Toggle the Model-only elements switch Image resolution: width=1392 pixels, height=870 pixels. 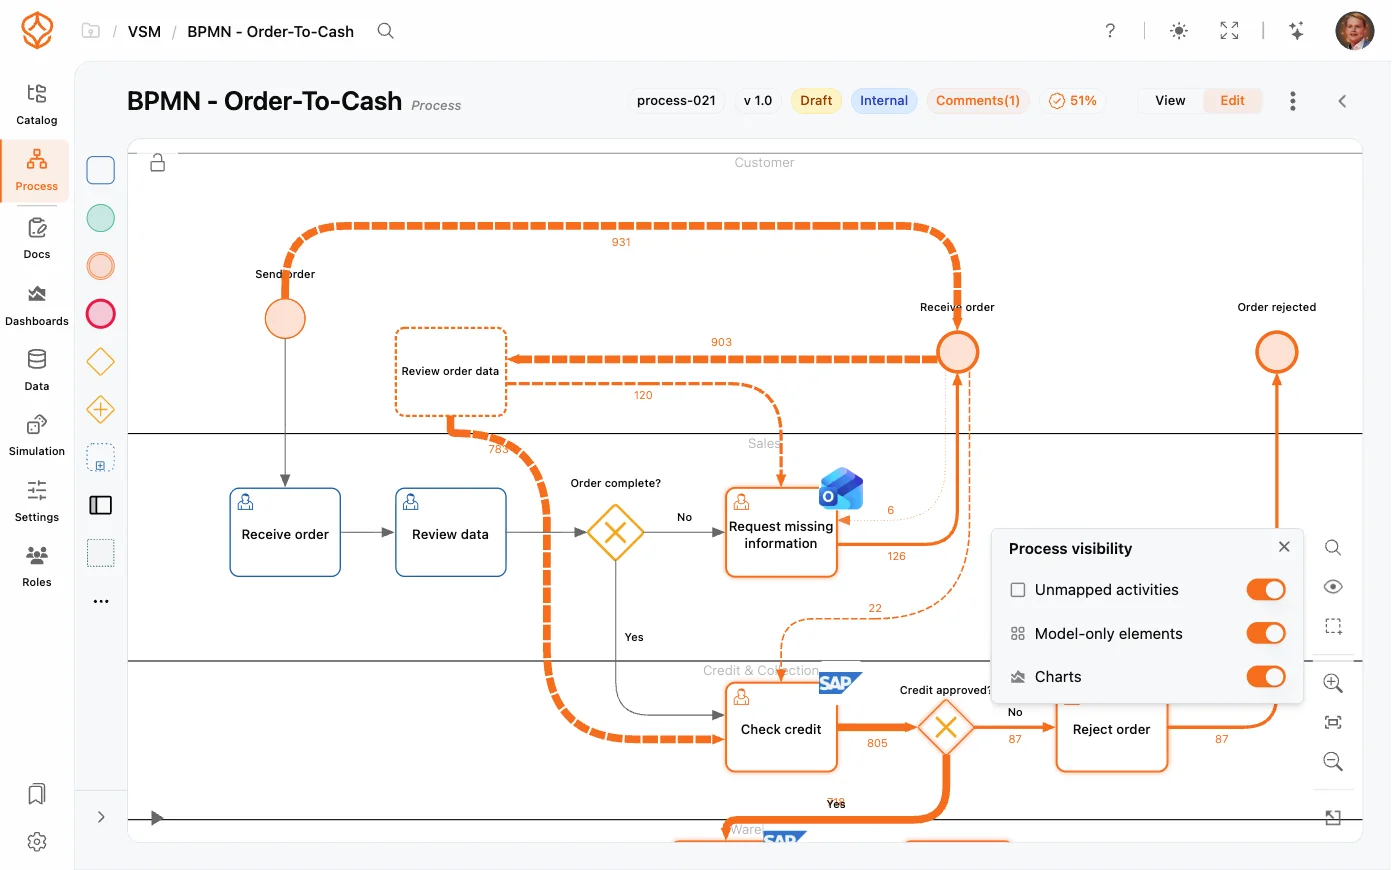point(1266,633)
